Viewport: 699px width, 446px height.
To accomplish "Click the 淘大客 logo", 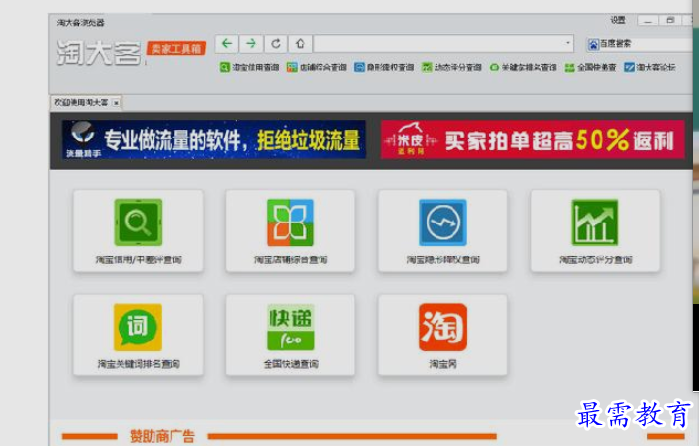I will click(99, 53).
